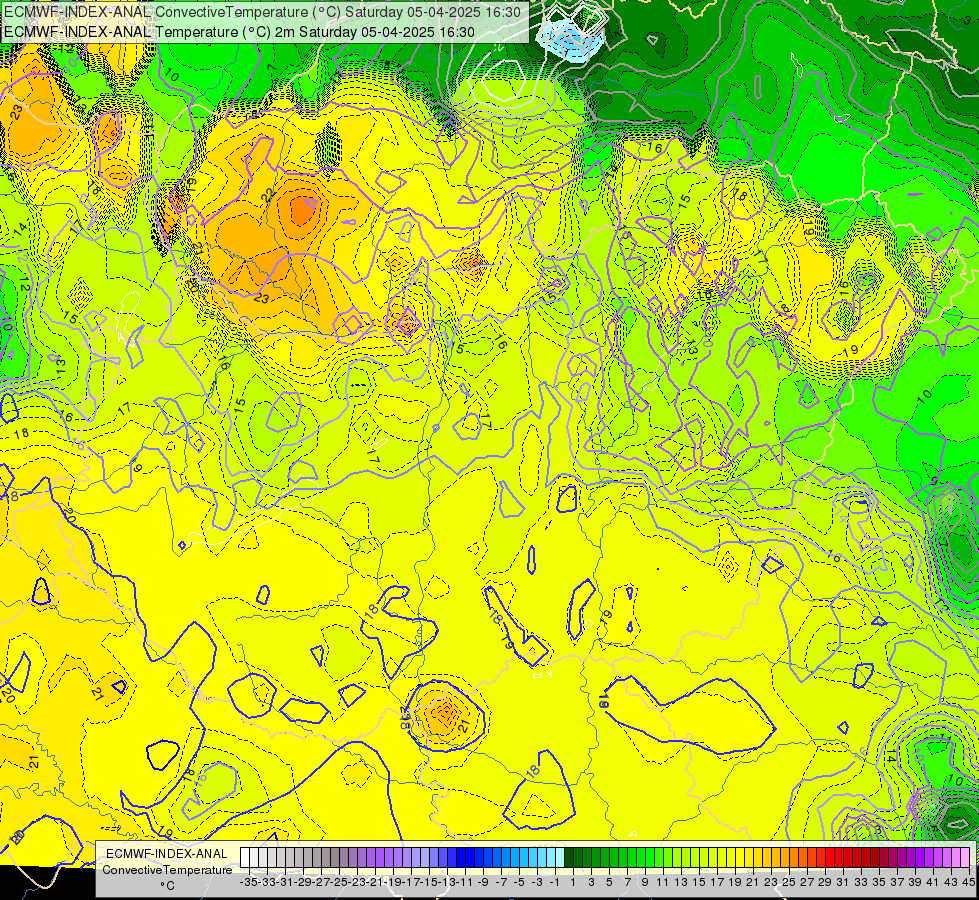
Task: Click the -25 legend scale label
Action: tap(338, 882)
